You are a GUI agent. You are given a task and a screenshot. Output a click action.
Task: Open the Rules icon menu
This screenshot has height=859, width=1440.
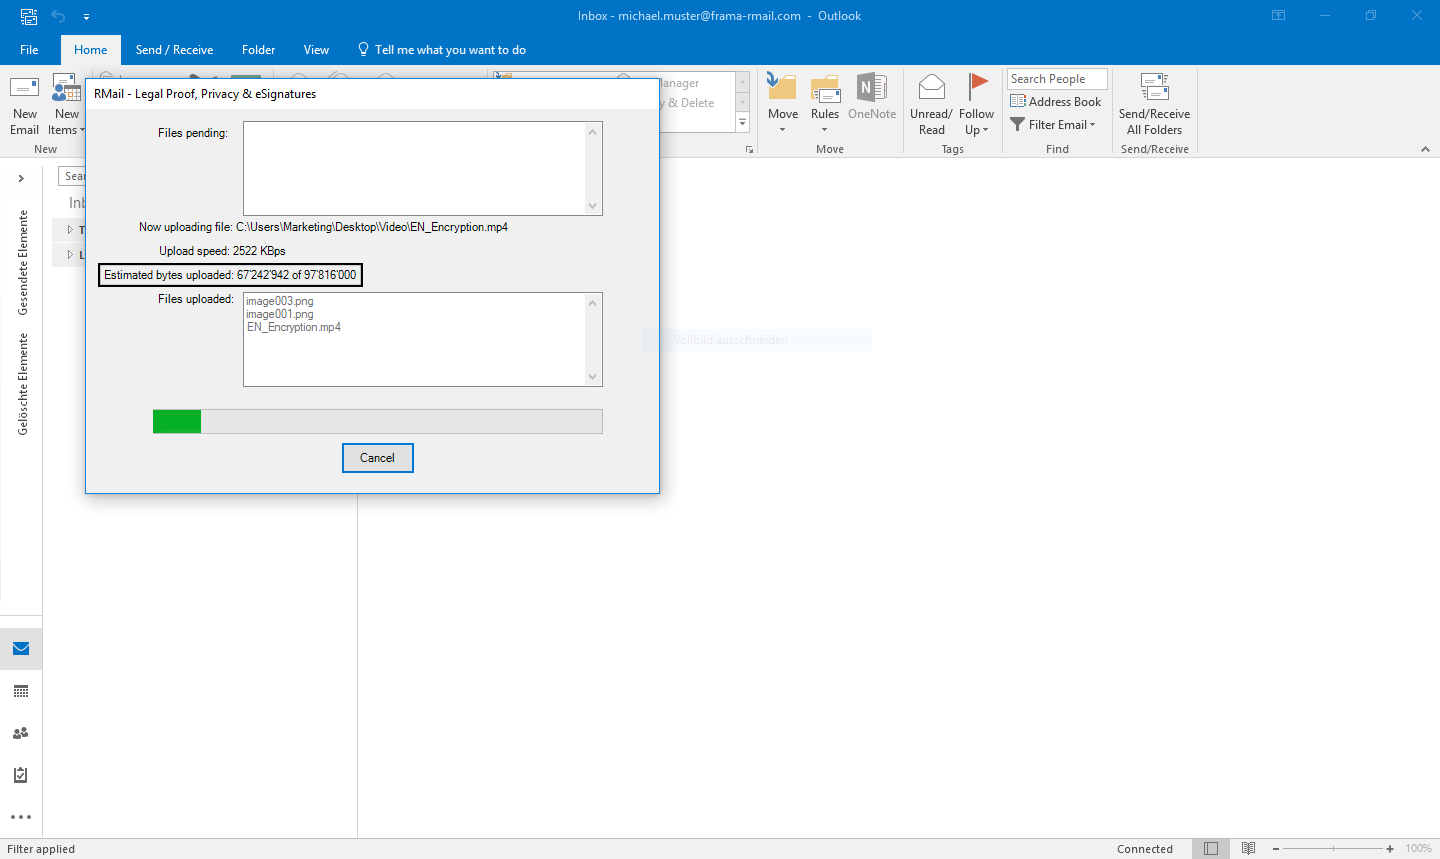[825, 104]
